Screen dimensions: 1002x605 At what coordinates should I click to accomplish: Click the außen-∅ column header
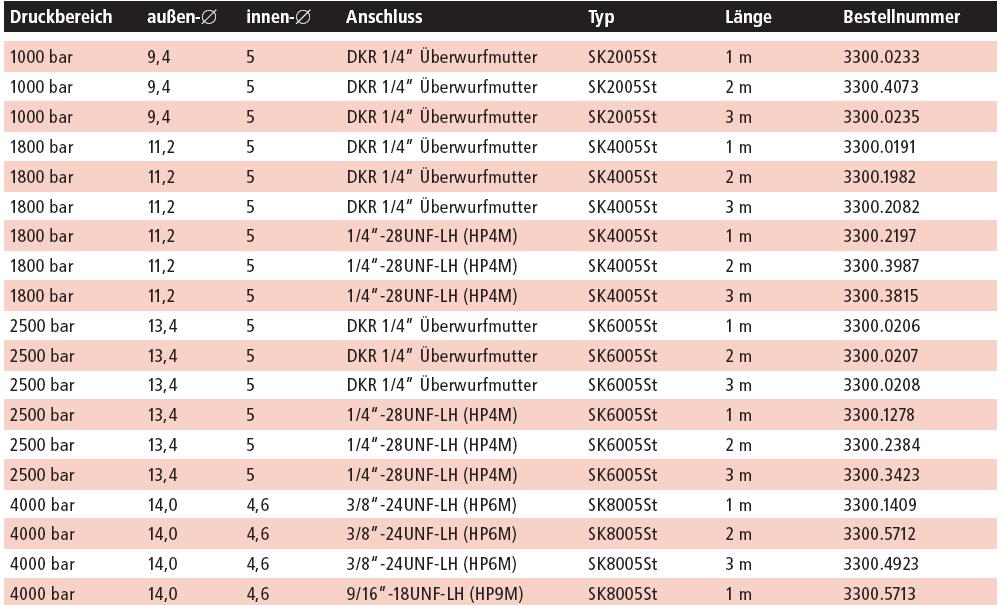tap(183, 17)
